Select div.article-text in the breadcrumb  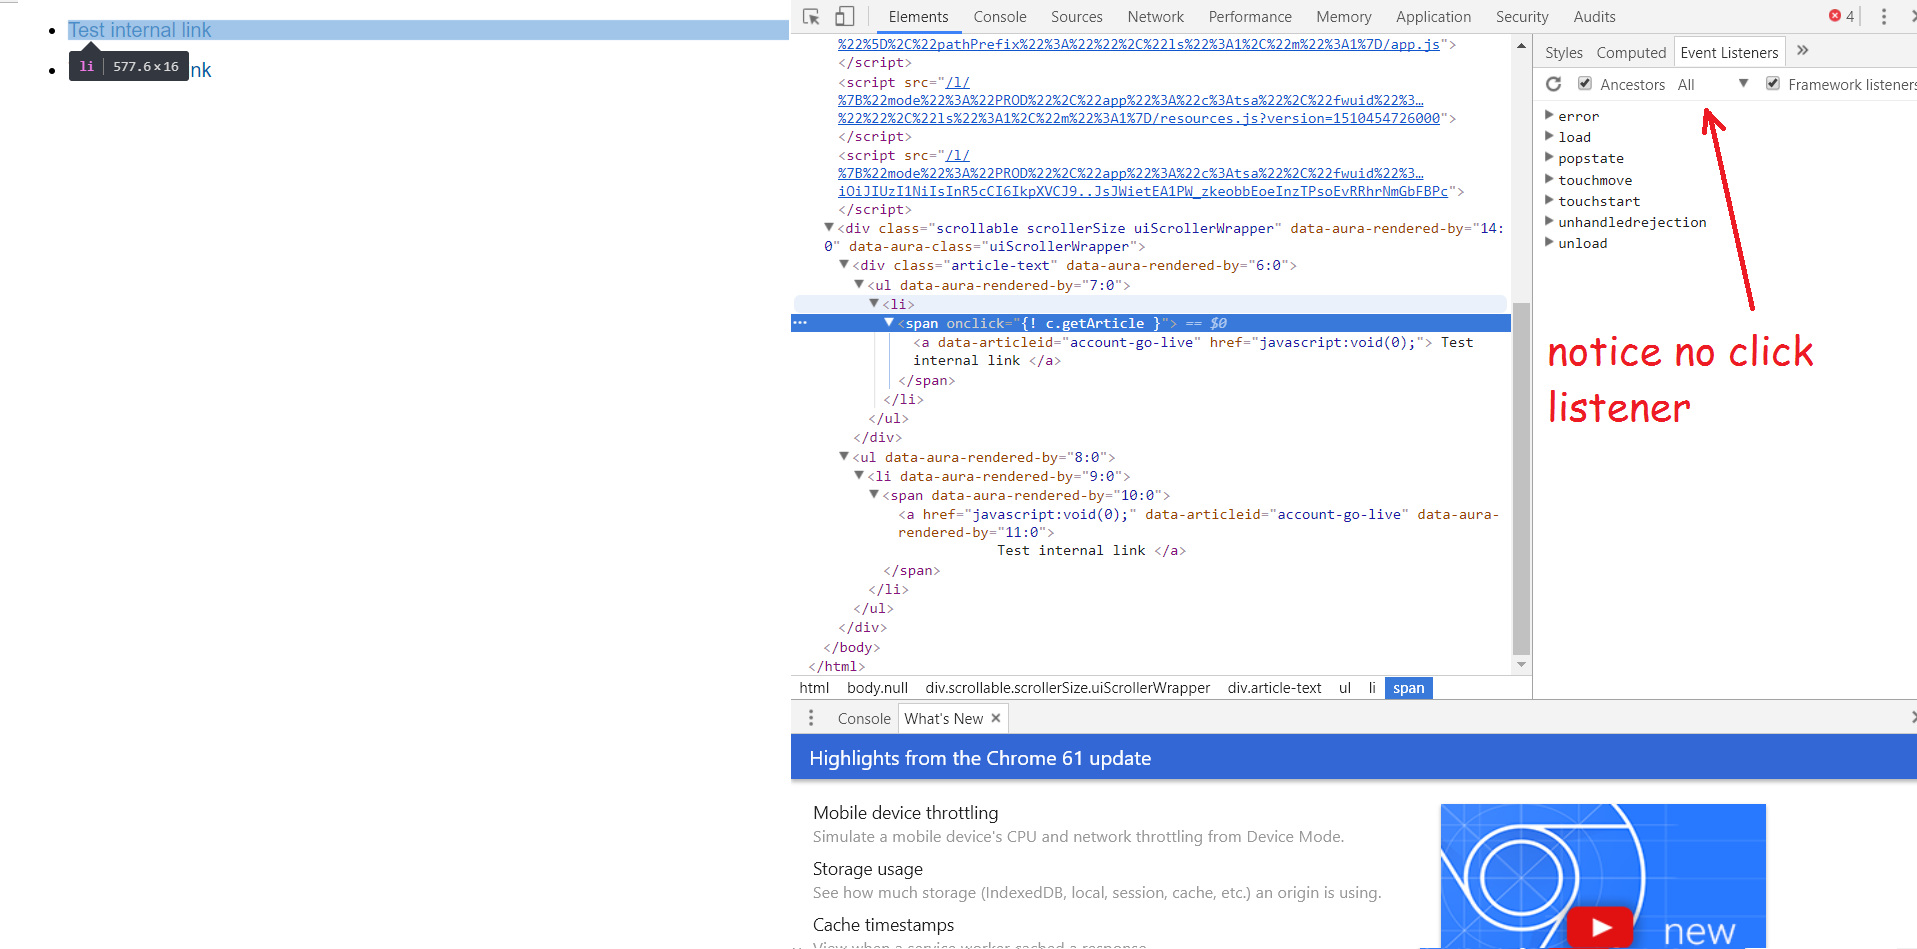click(1274, 688)
